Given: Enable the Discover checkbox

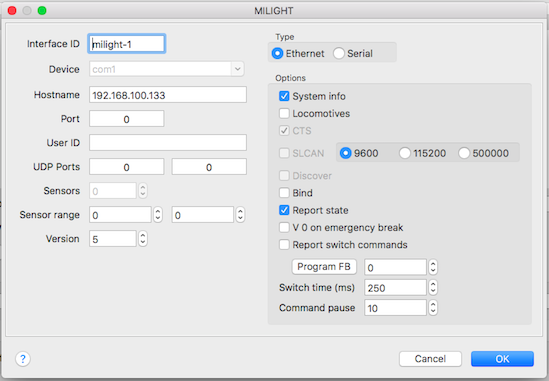Looking at the screenshot, I should [x=284, y=175].
